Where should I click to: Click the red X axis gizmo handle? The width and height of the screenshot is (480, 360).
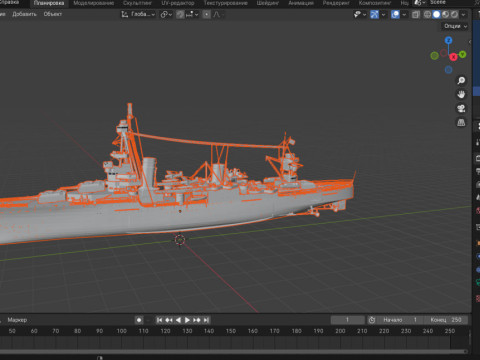point(453,57)
